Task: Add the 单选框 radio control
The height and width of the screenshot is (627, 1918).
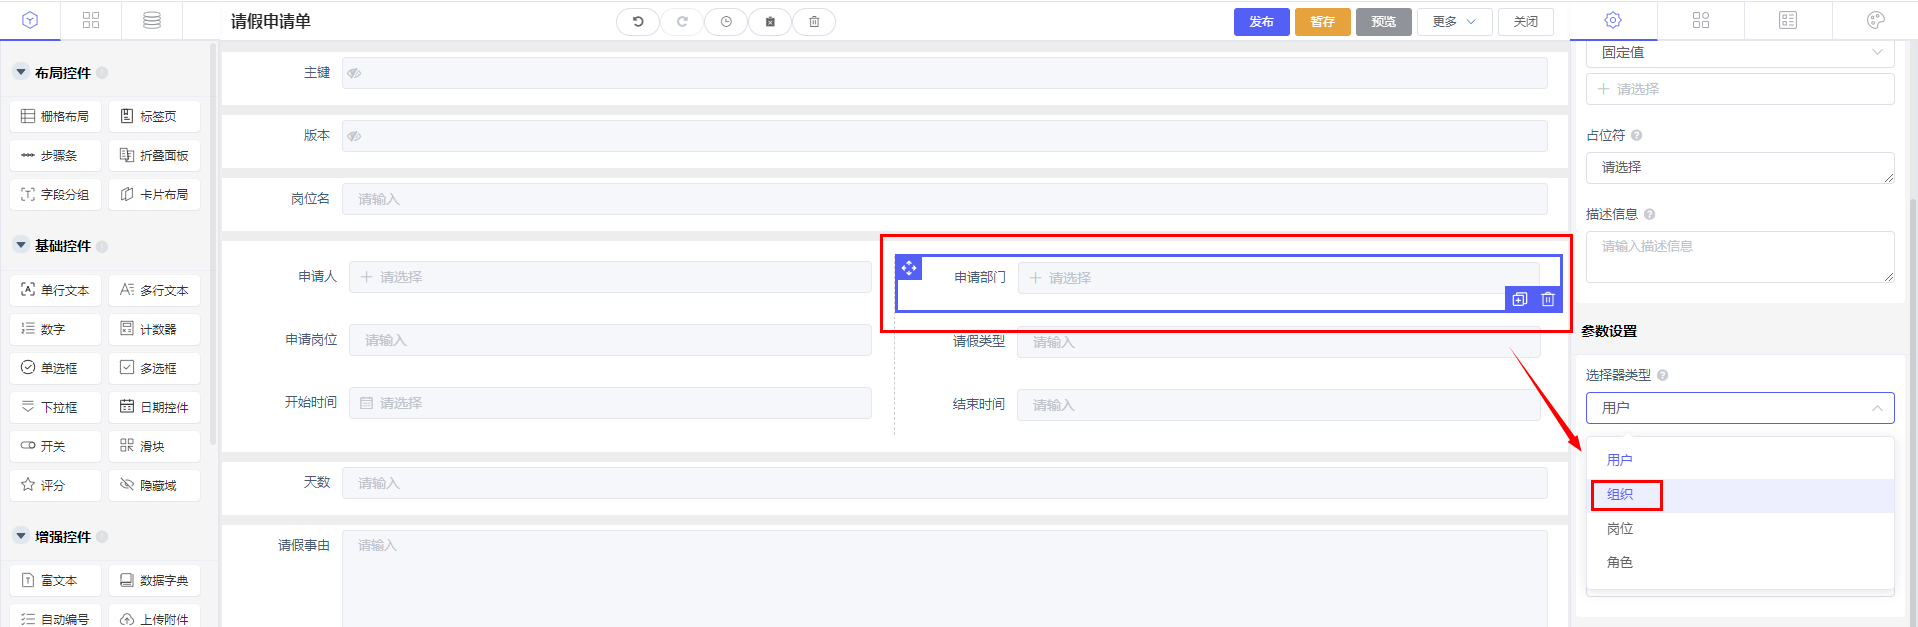Action: click(55, 368)
